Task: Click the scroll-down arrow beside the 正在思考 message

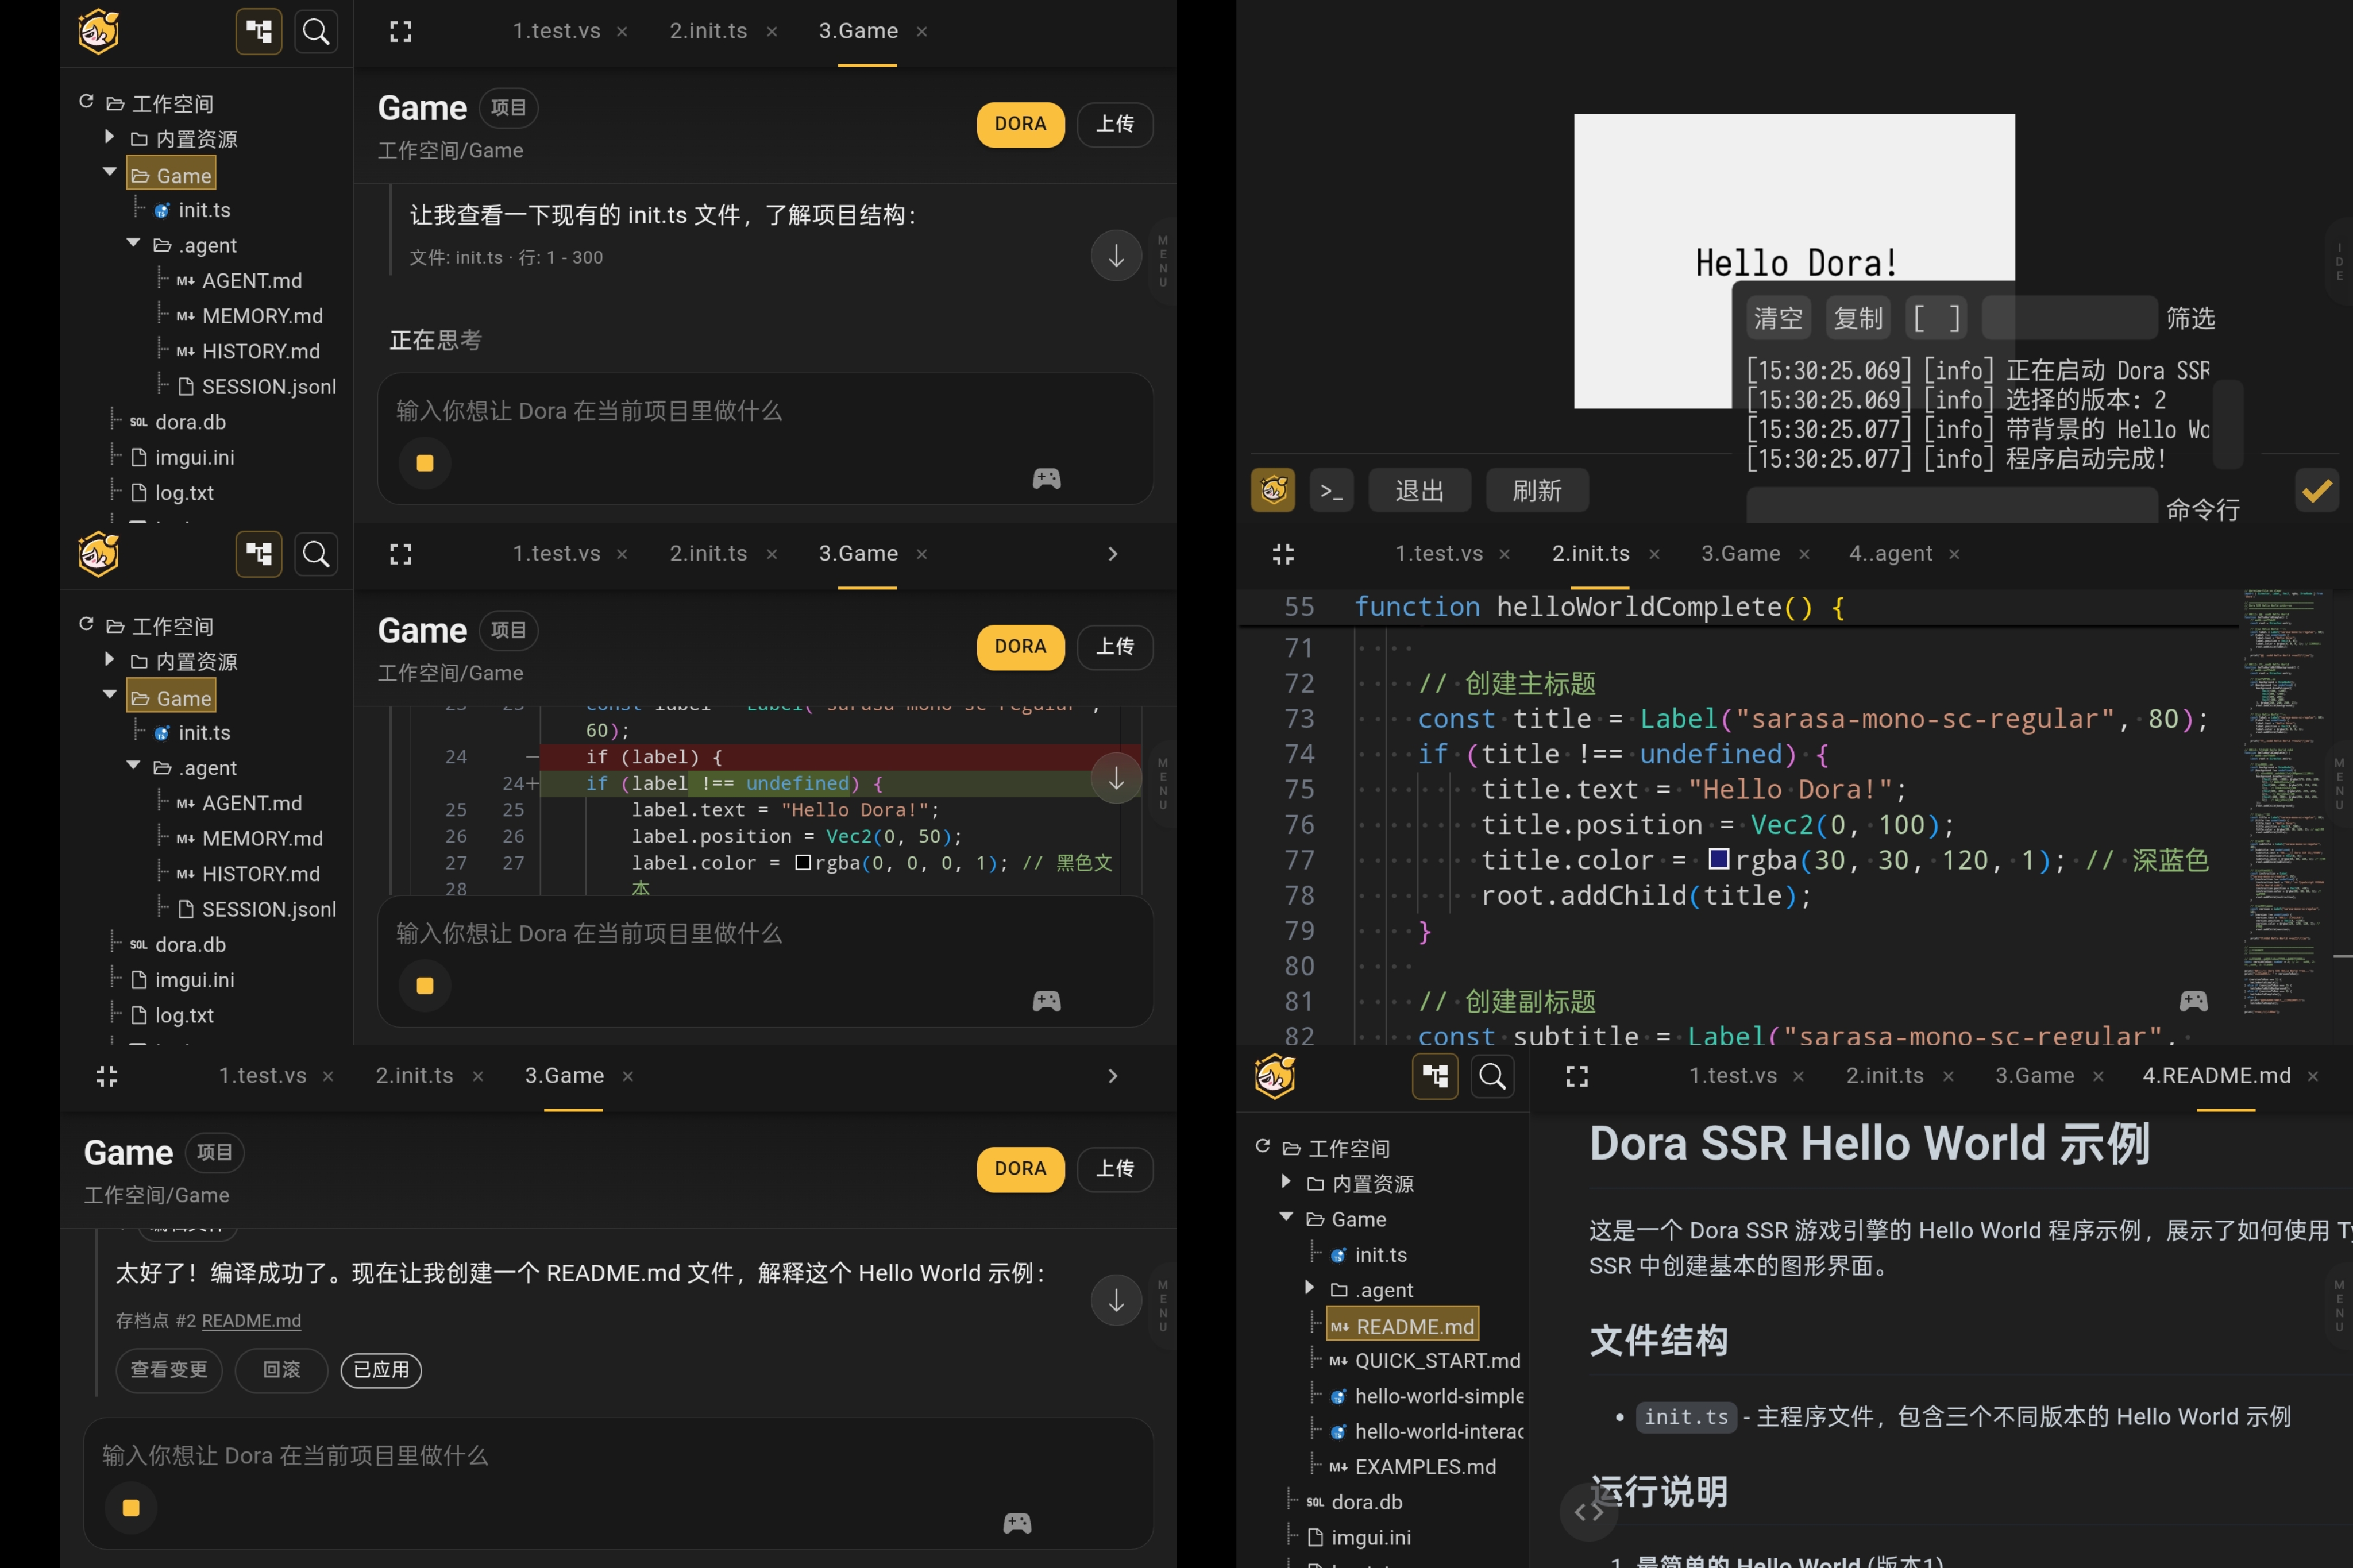Action: point(1116,257)
